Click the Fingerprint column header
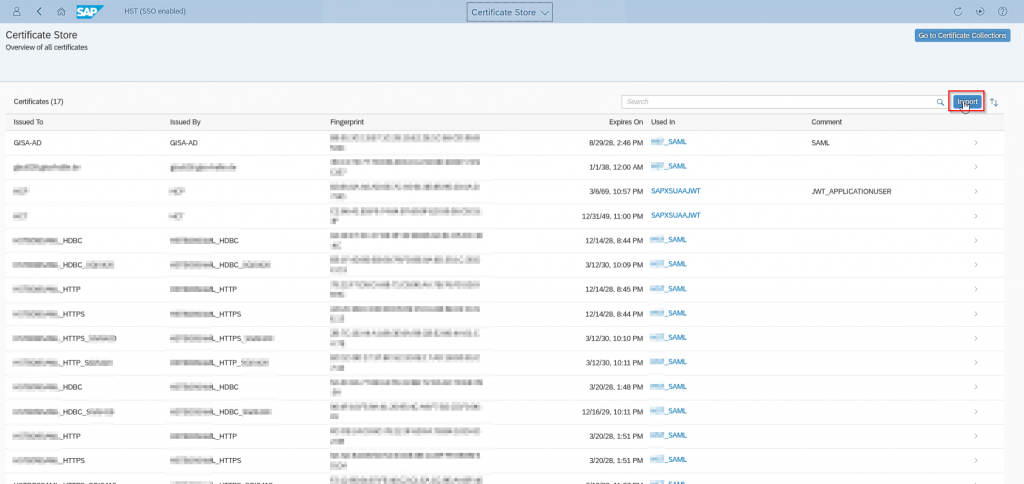The width and height of the screenshot is (1024, 484). [x=347, y=122]
